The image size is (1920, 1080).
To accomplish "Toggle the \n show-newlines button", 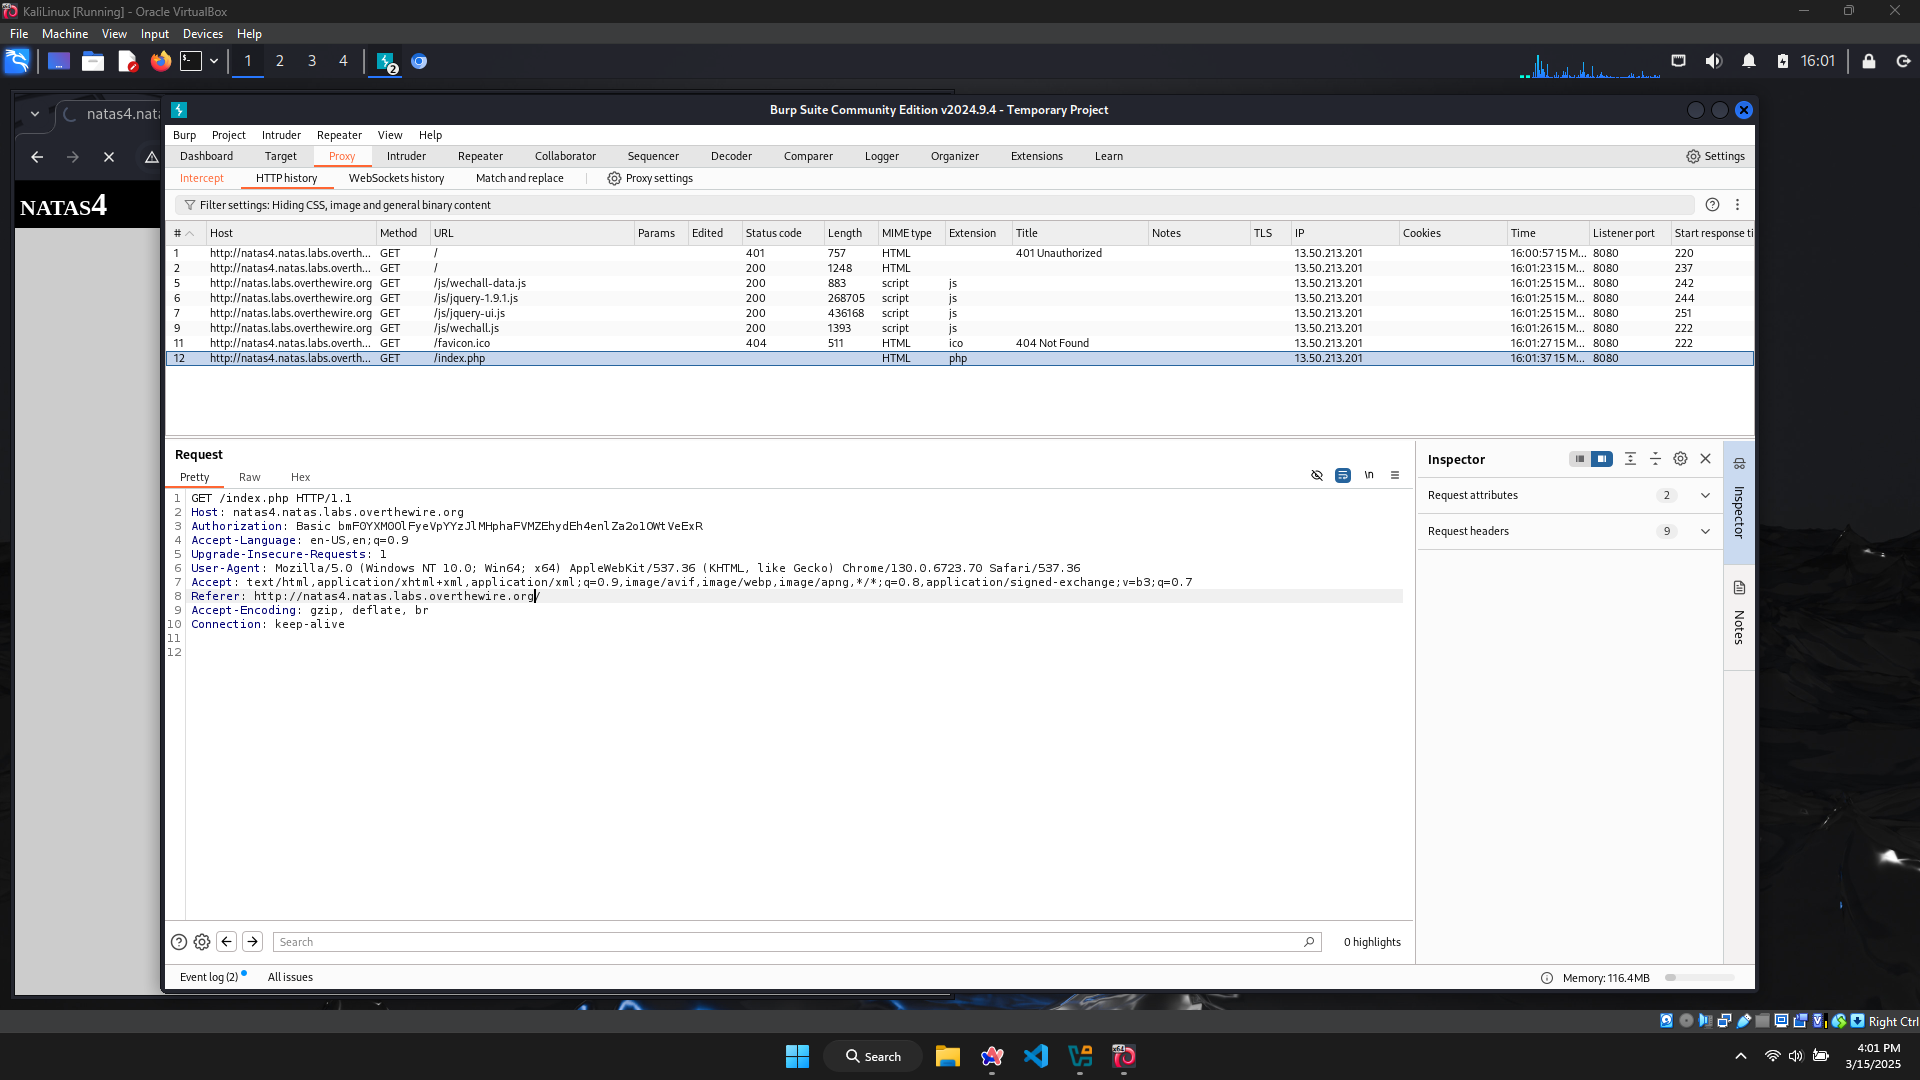I will pyautogui.click(x=1369, y=476).
